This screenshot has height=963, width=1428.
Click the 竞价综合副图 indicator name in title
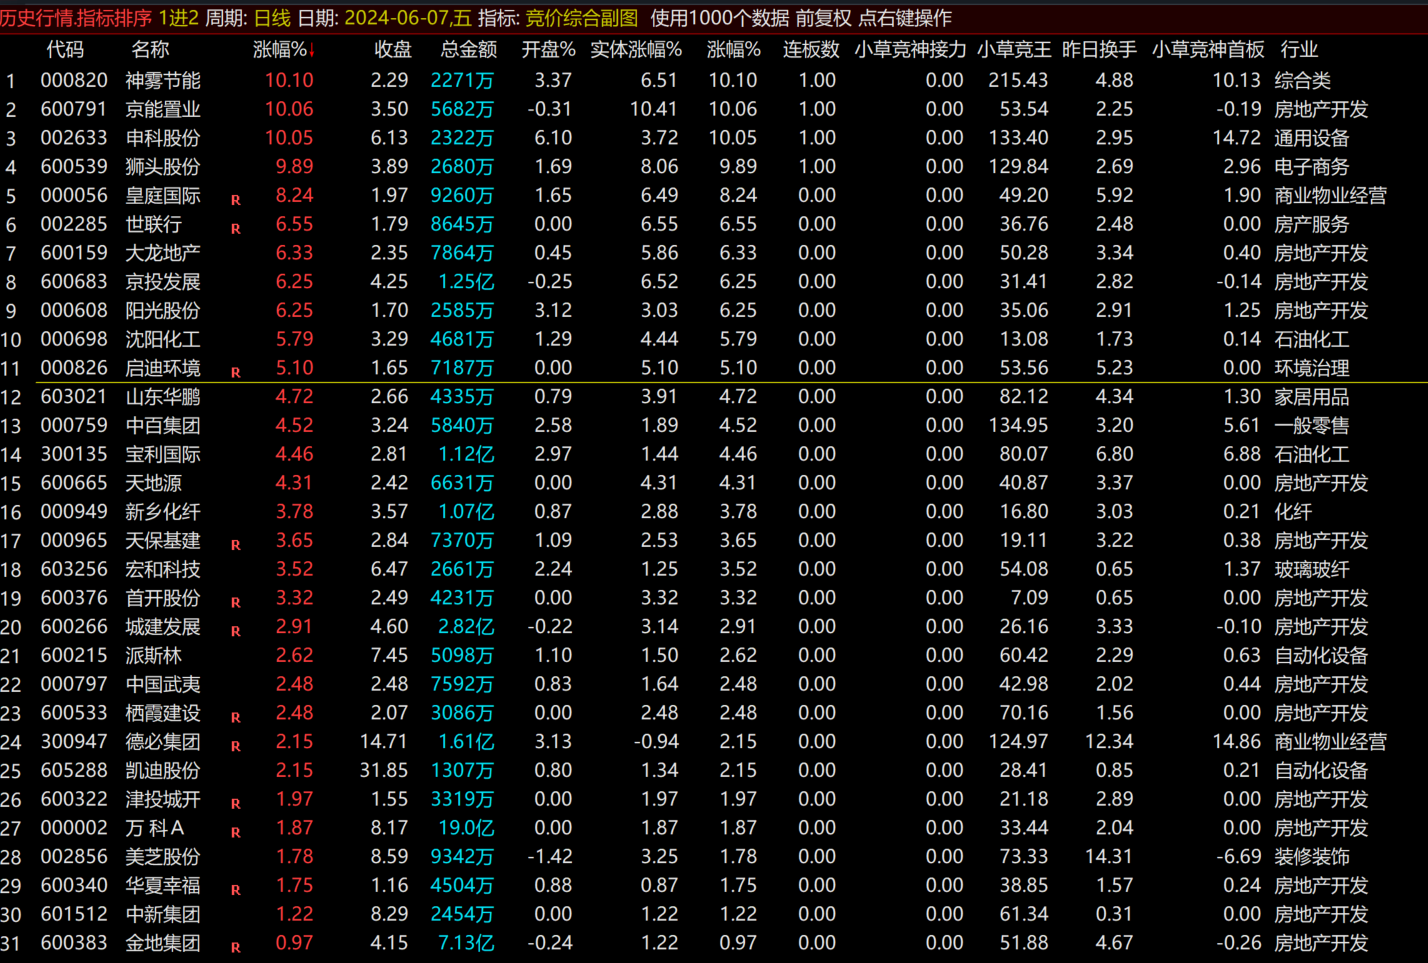click(581, 18)
